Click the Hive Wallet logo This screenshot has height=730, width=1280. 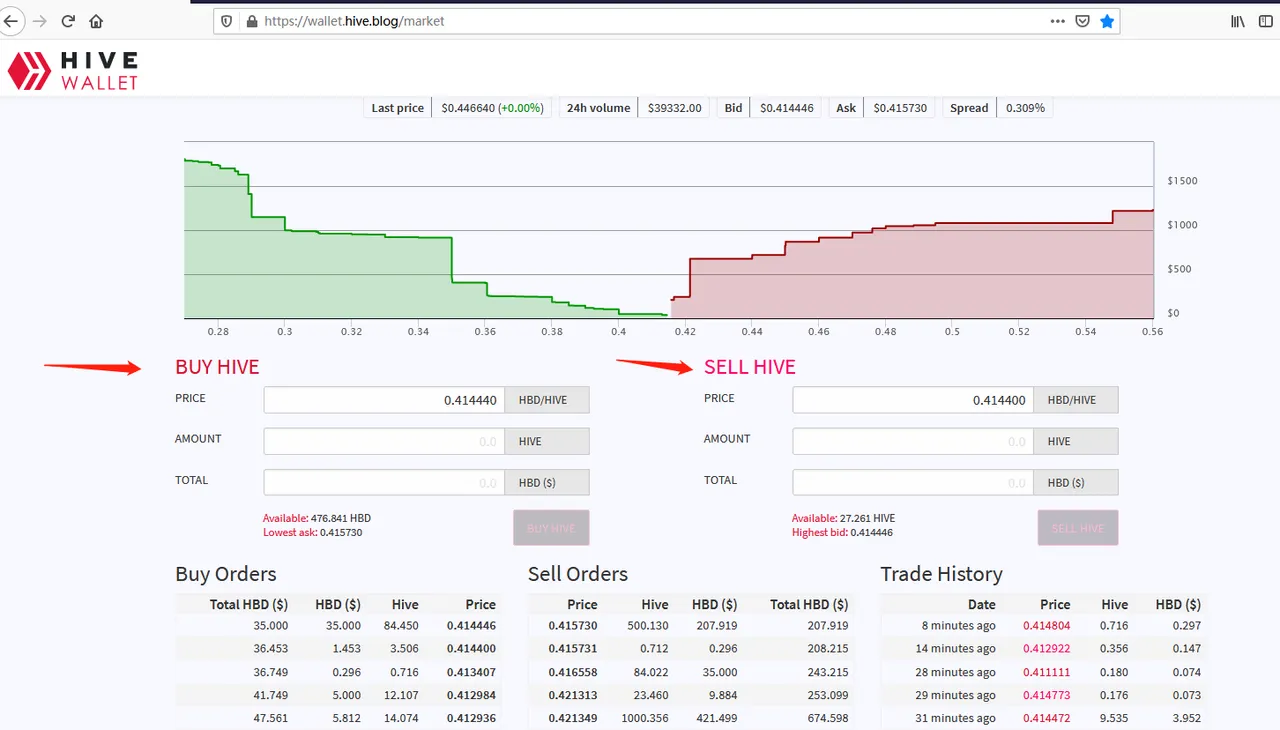[72, 71]
